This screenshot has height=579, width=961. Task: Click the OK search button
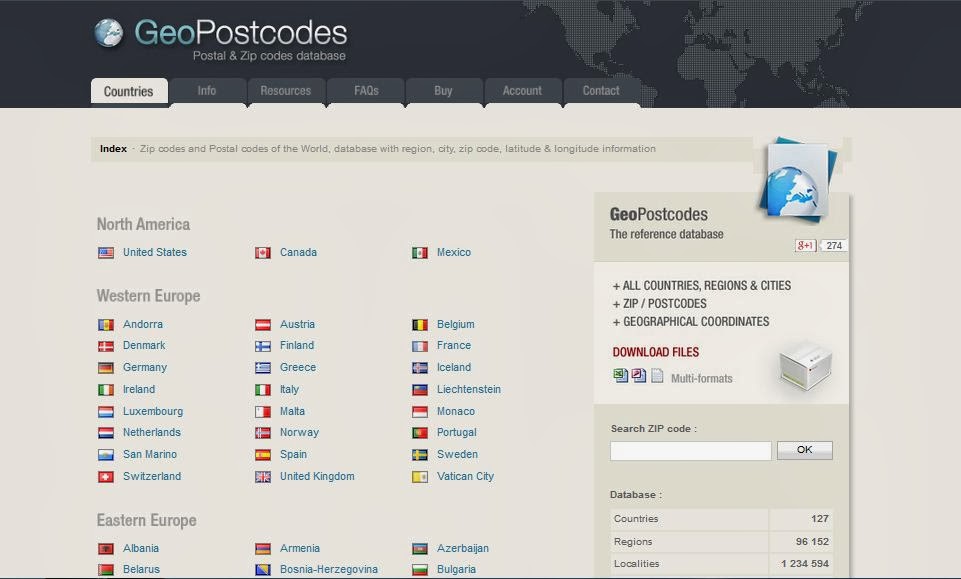[805, 450]
